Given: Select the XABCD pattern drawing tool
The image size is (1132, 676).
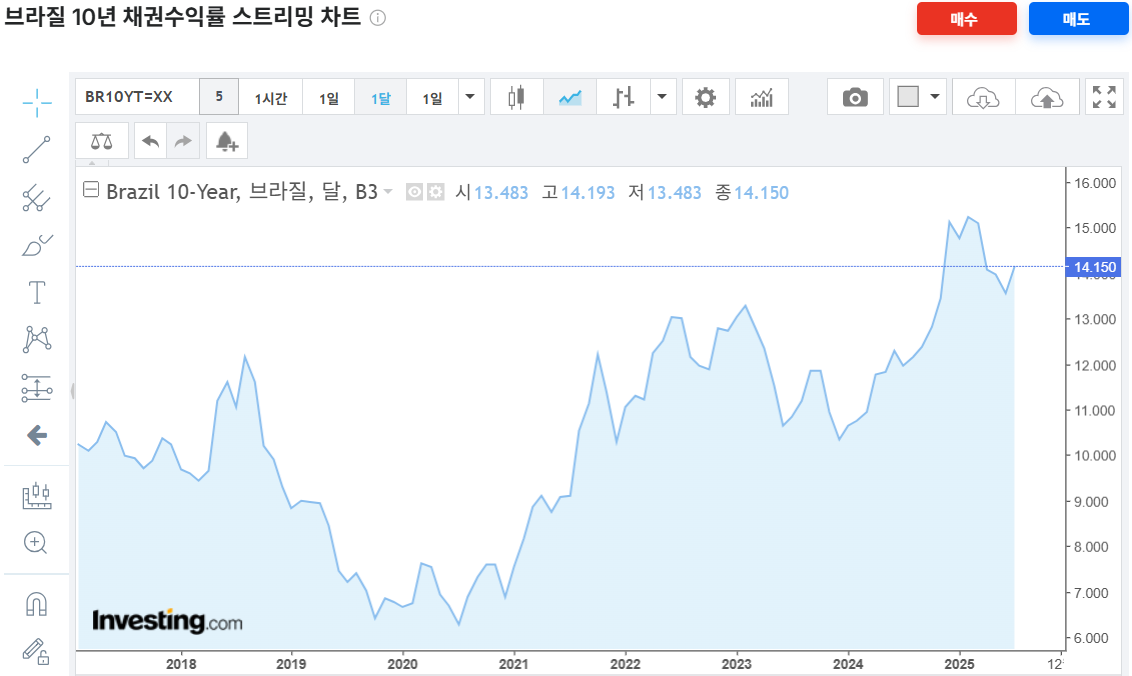Looking at the screenshot, I should pos(36,338).
